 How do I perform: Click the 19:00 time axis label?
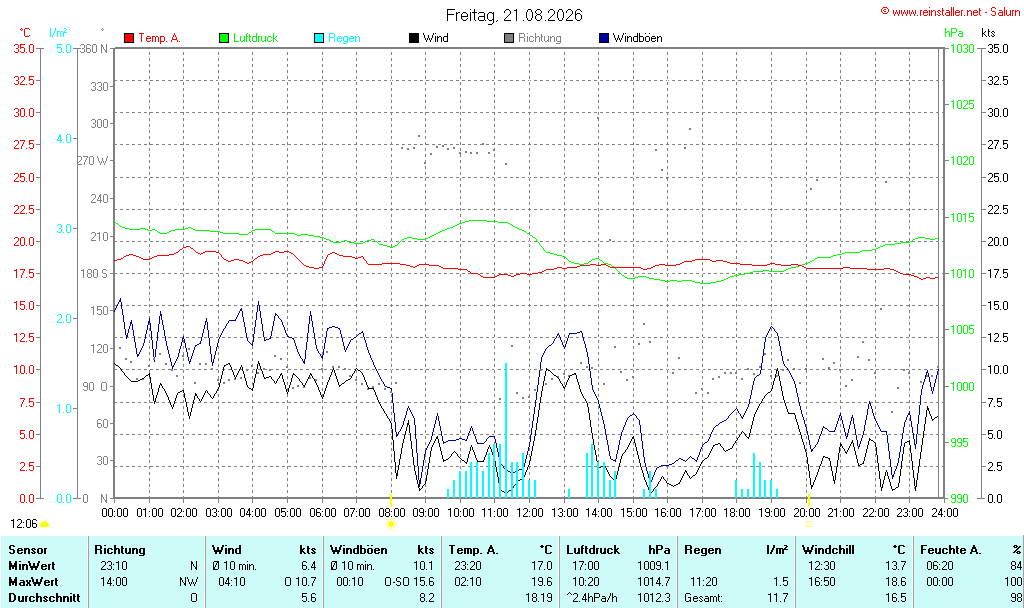point(771,513)
